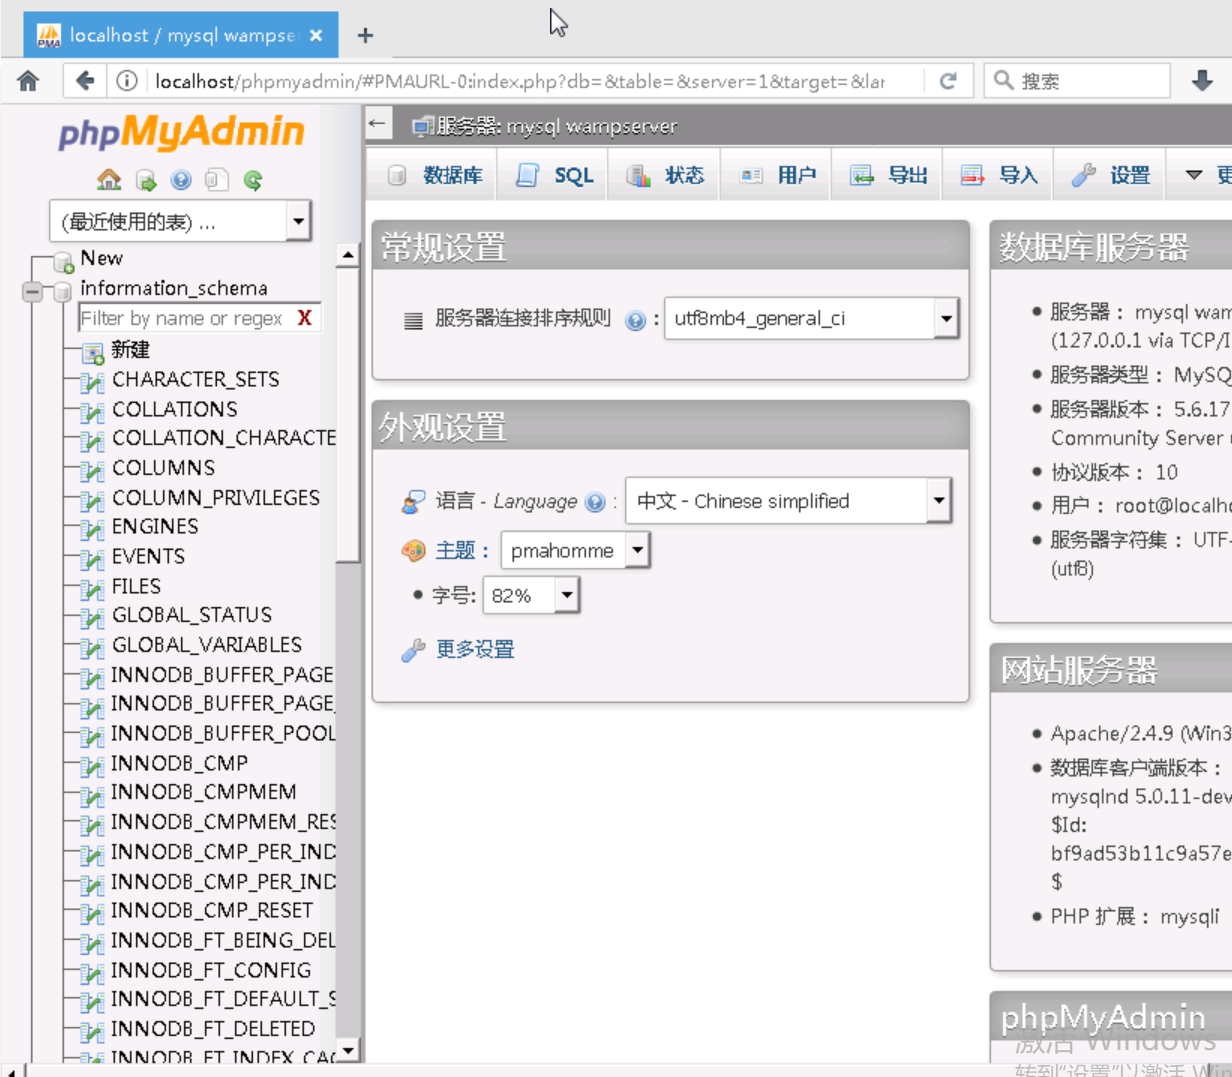Viewport: 1232px width, 1077px height.
Task: Switch to the SQL tab
Action: pos(555,175)
